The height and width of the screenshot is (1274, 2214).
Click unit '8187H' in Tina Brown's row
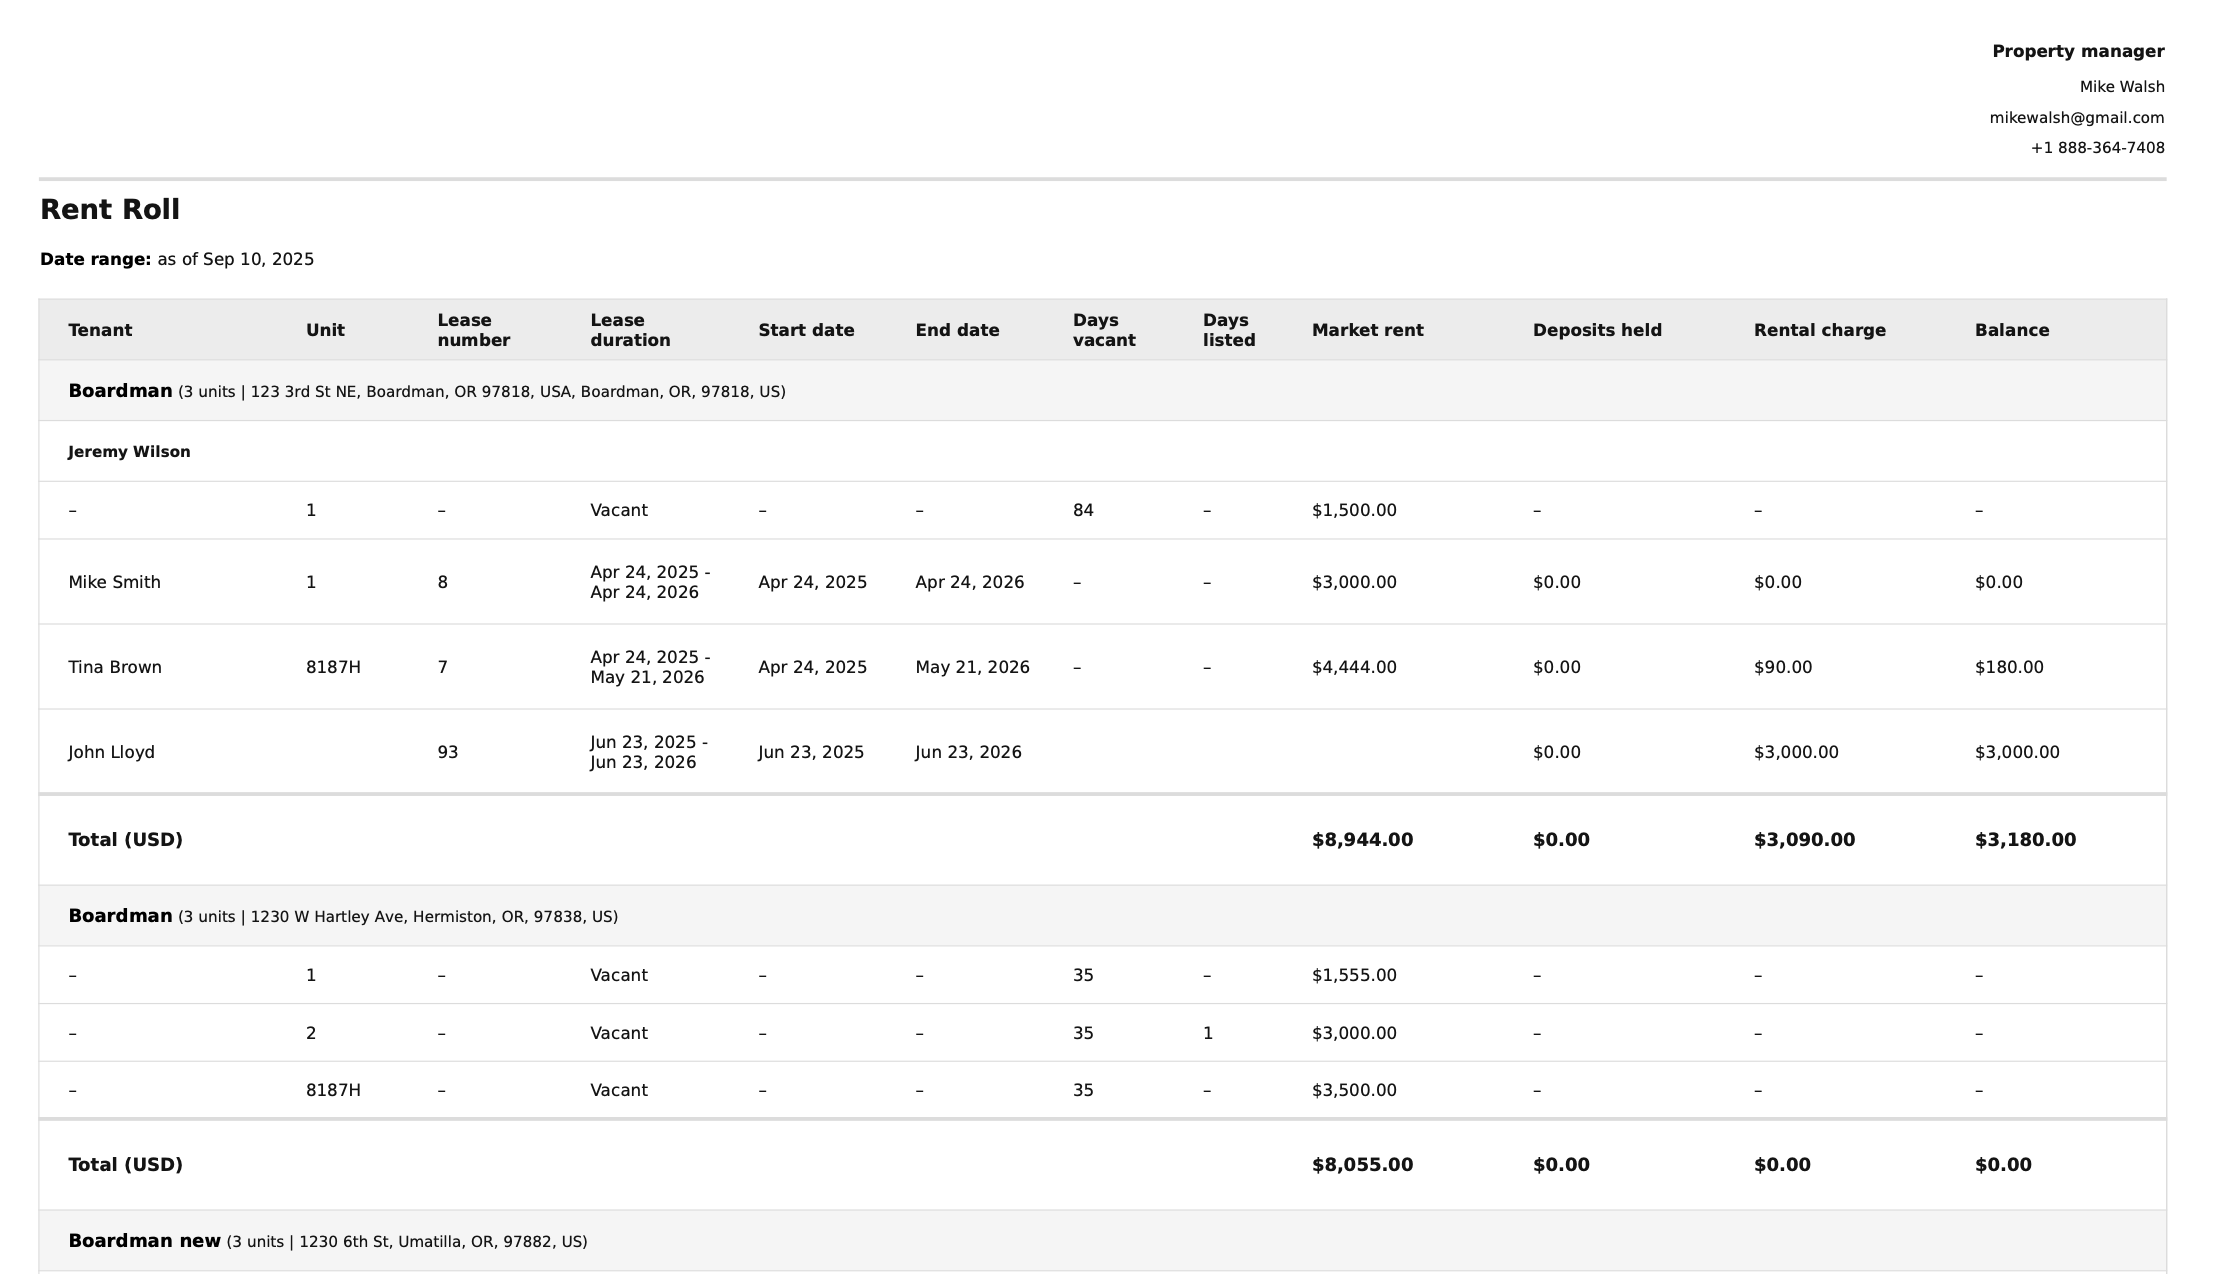[333, 668]
